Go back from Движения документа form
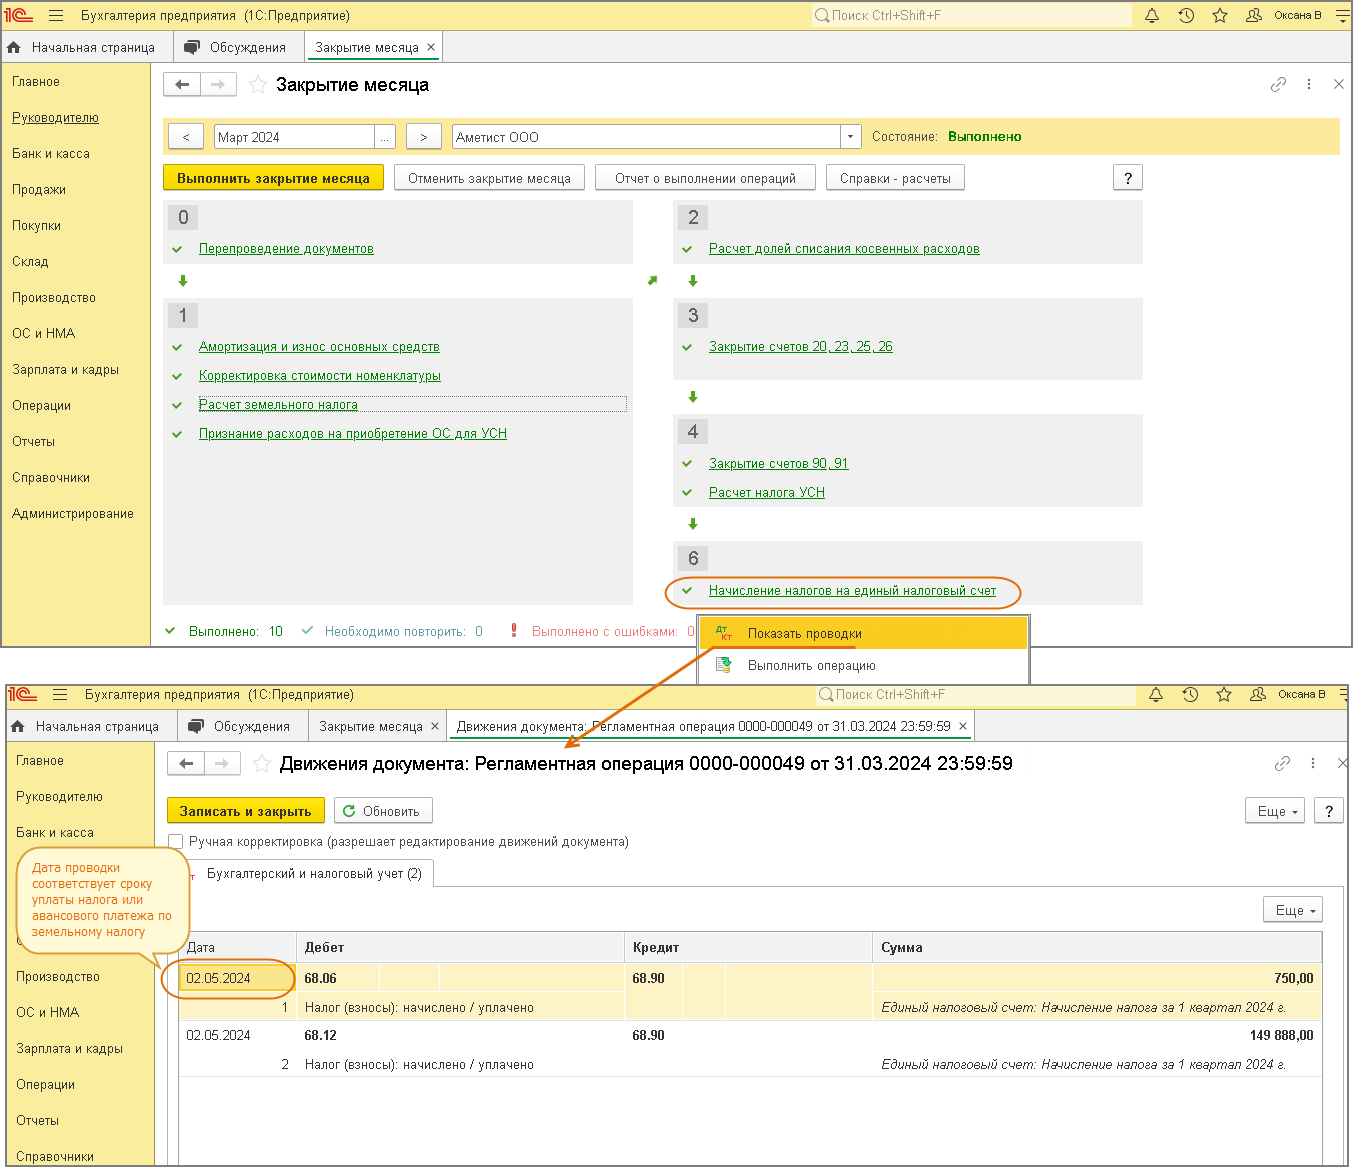This screenshot has height=1169, width=1353. [x=186, y=764]
